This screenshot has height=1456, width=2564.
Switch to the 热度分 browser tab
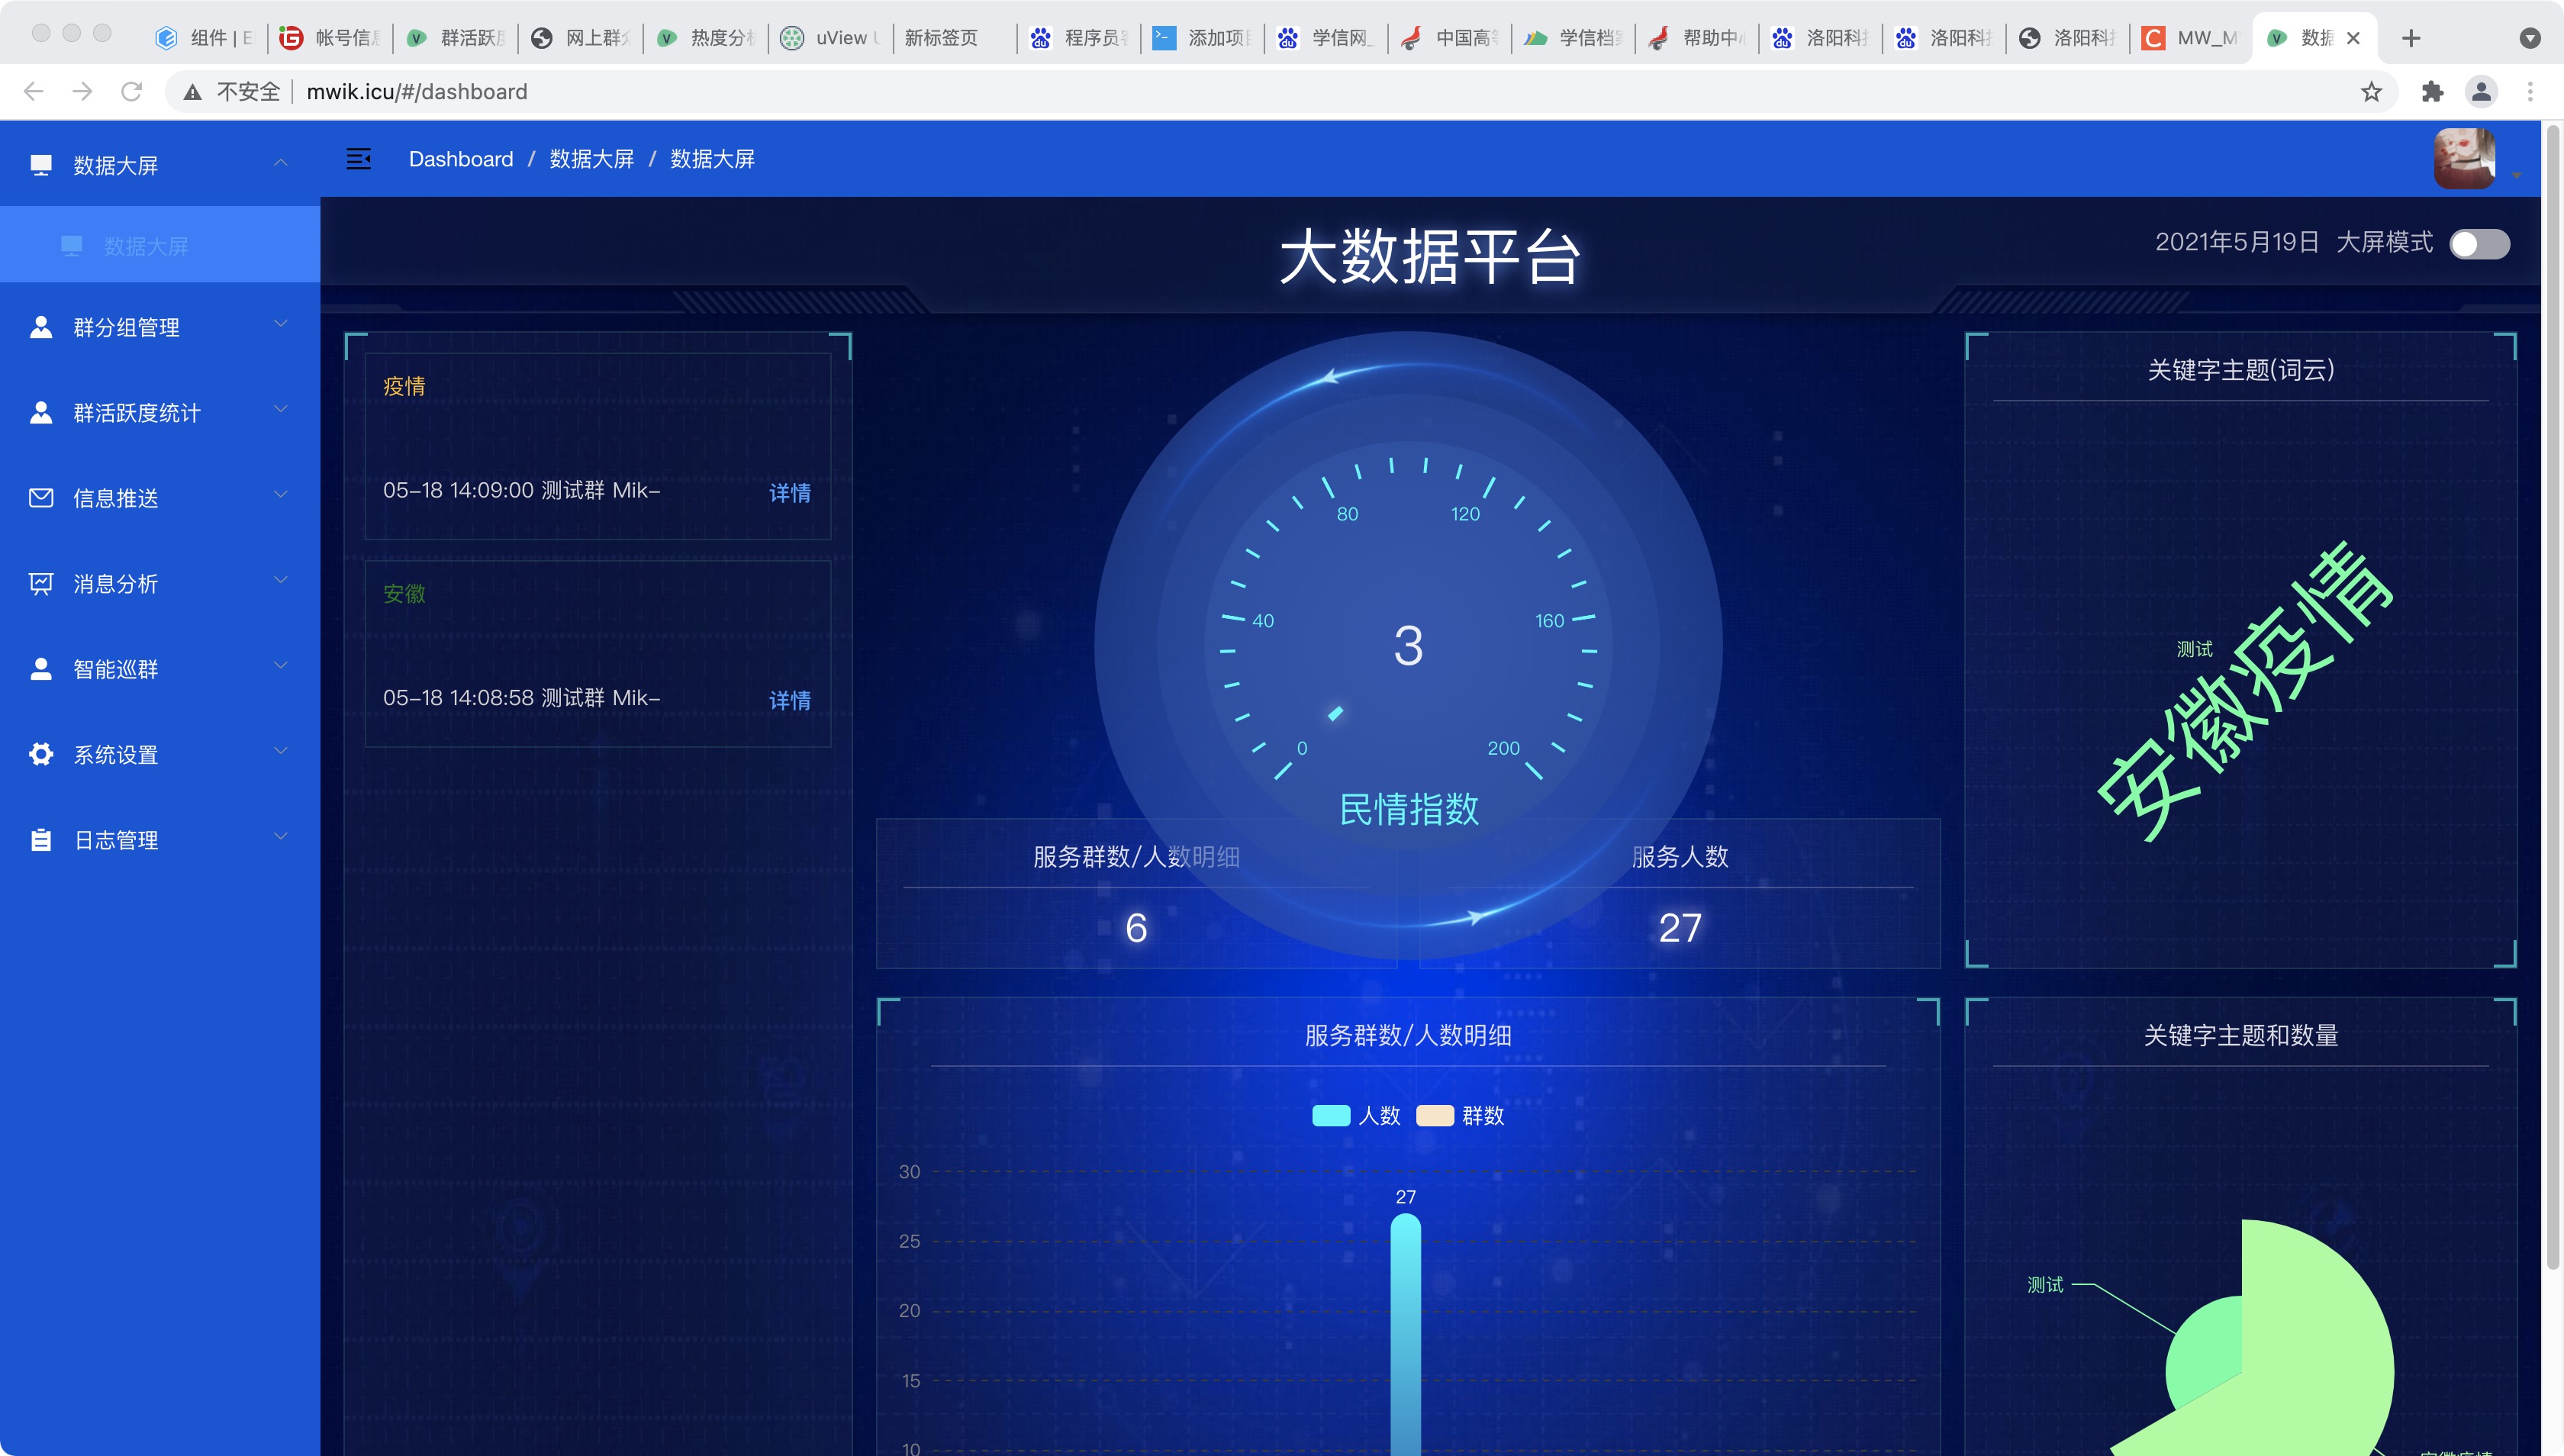(x=706, y=38)
